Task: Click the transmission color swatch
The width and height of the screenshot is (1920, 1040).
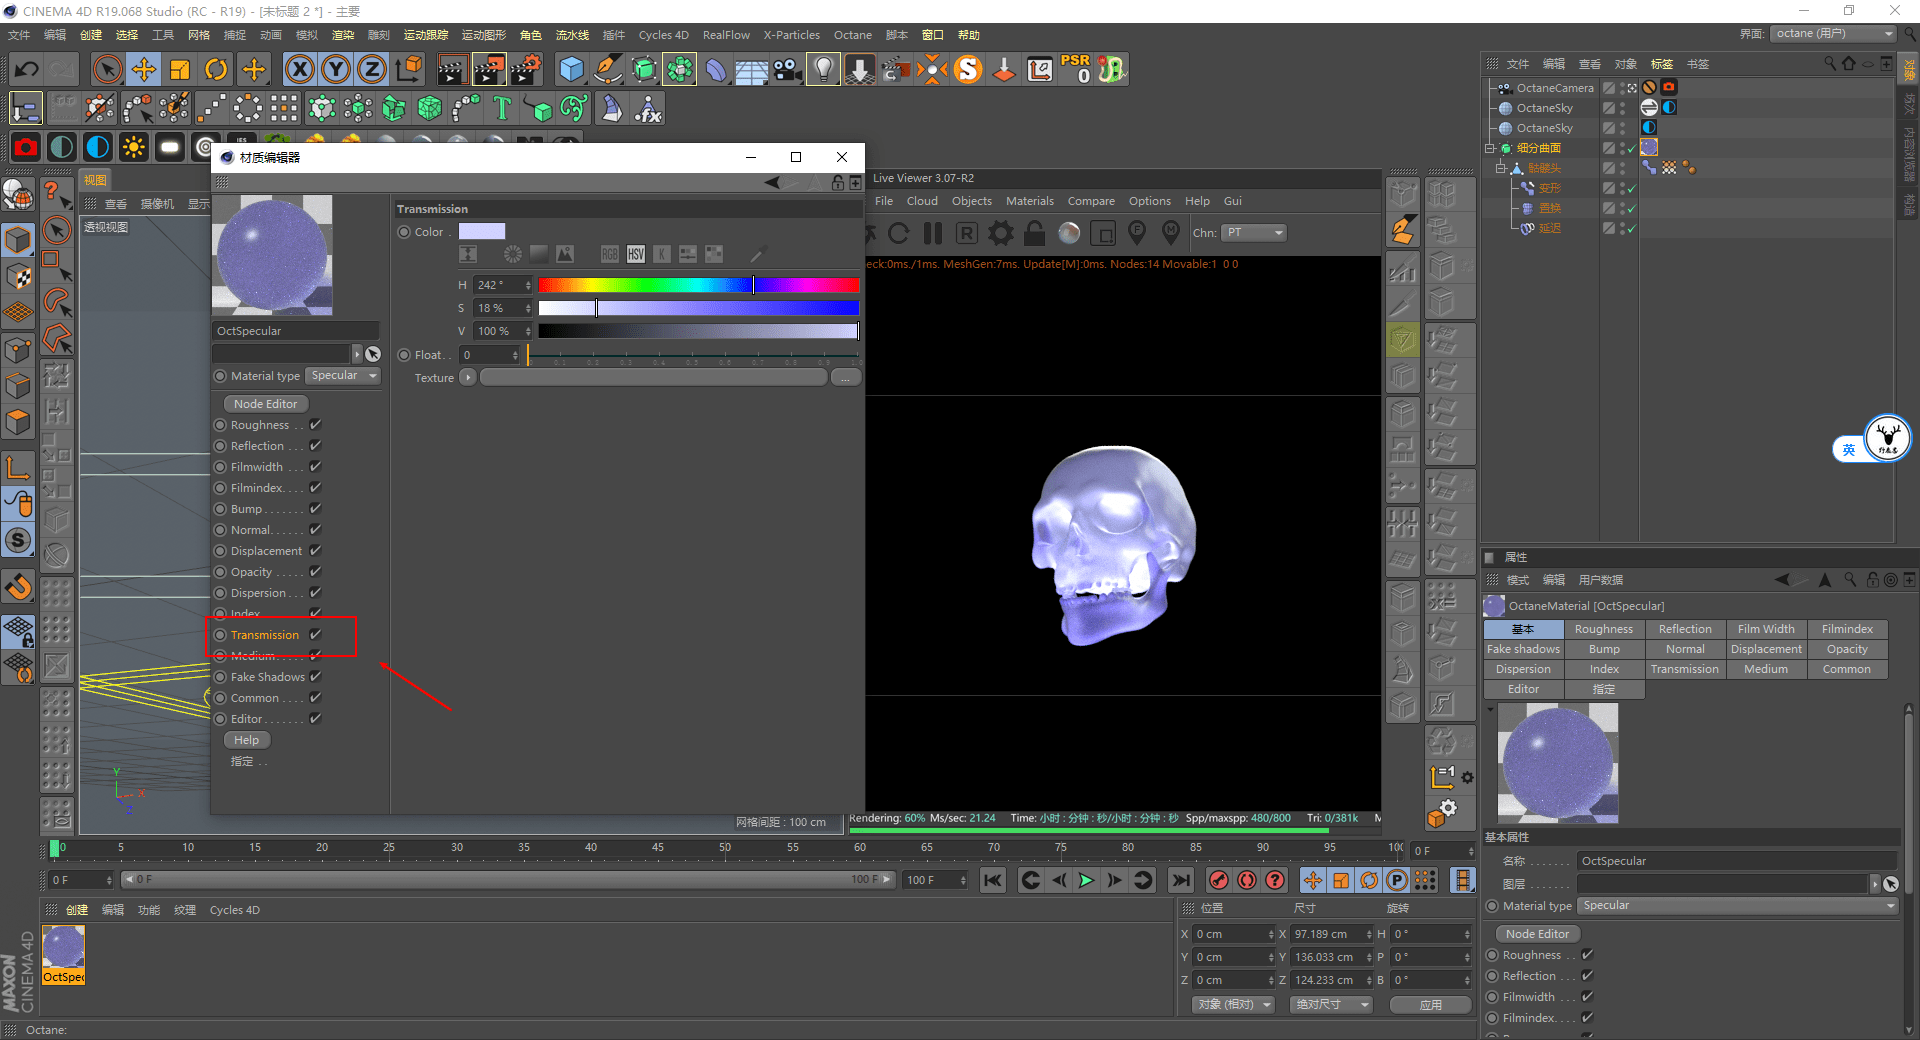Action: tap(482, 232)
